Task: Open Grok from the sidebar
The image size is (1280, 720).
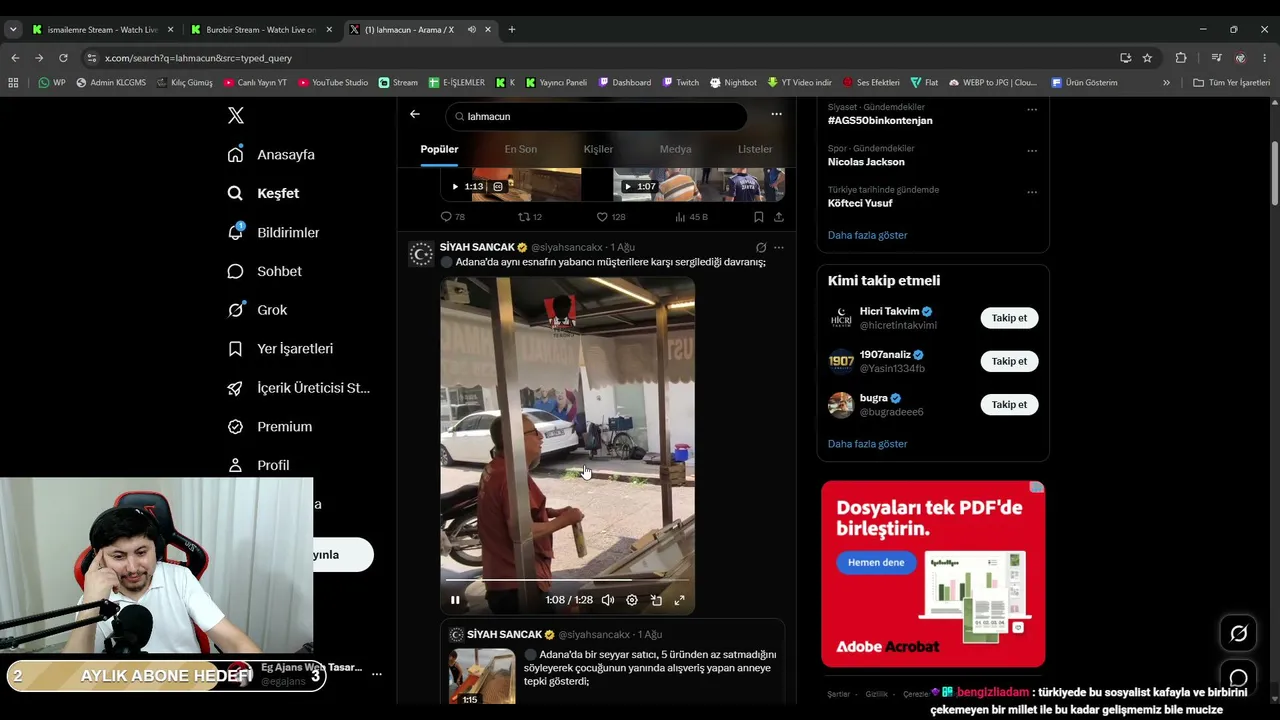Action: [257, 310]
